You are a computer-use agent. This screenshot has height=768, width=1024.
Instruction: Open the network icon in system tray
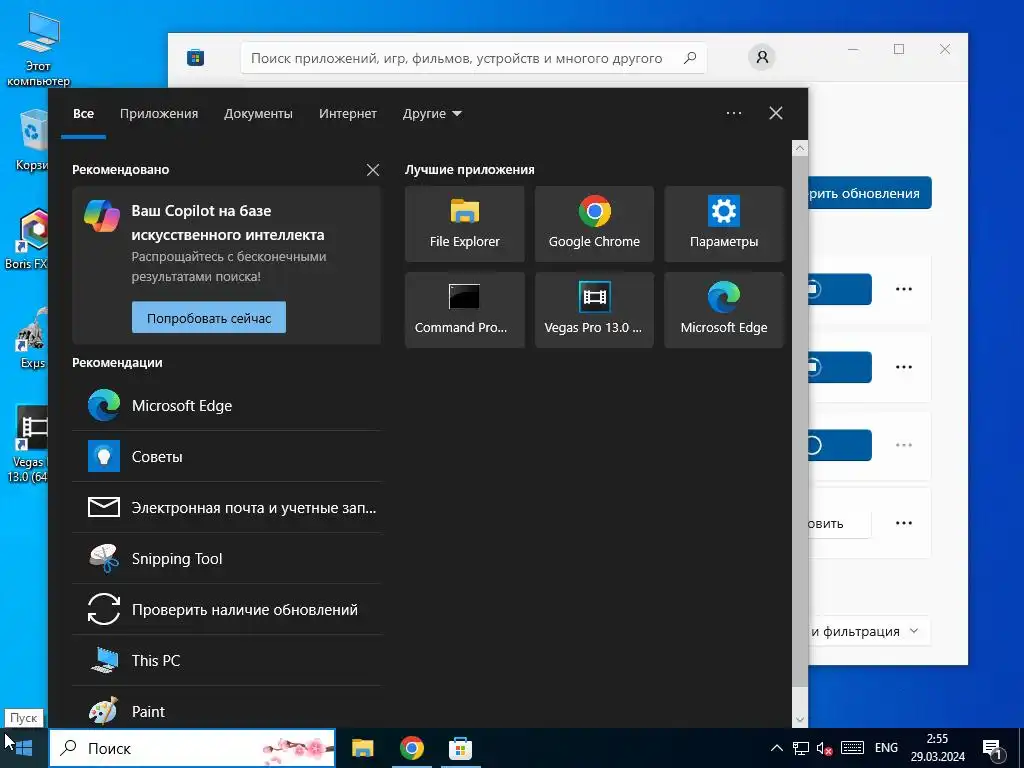(x=801, y=748)
